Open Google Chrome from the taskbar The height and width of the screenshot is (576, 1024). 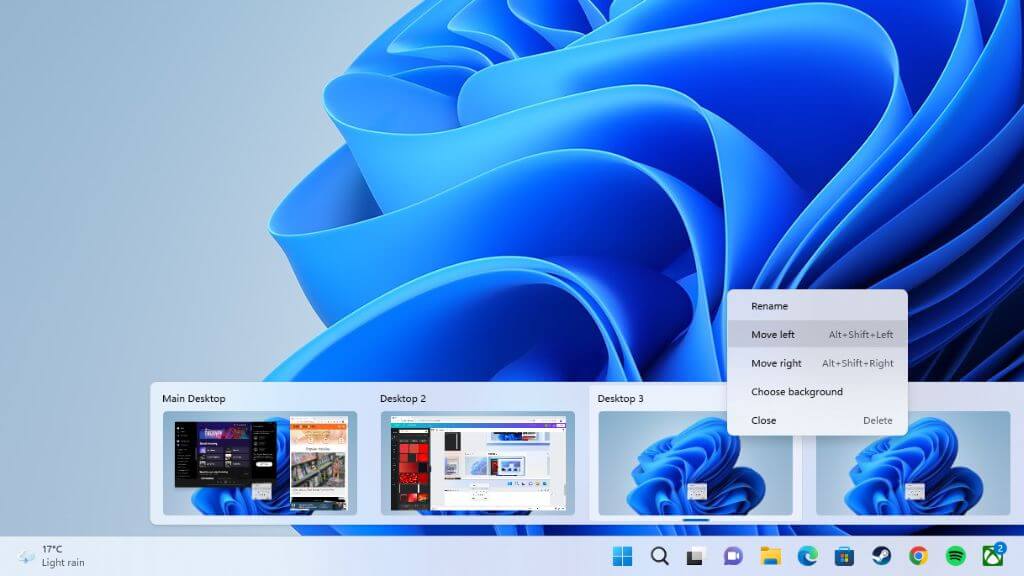click(918, 556)
